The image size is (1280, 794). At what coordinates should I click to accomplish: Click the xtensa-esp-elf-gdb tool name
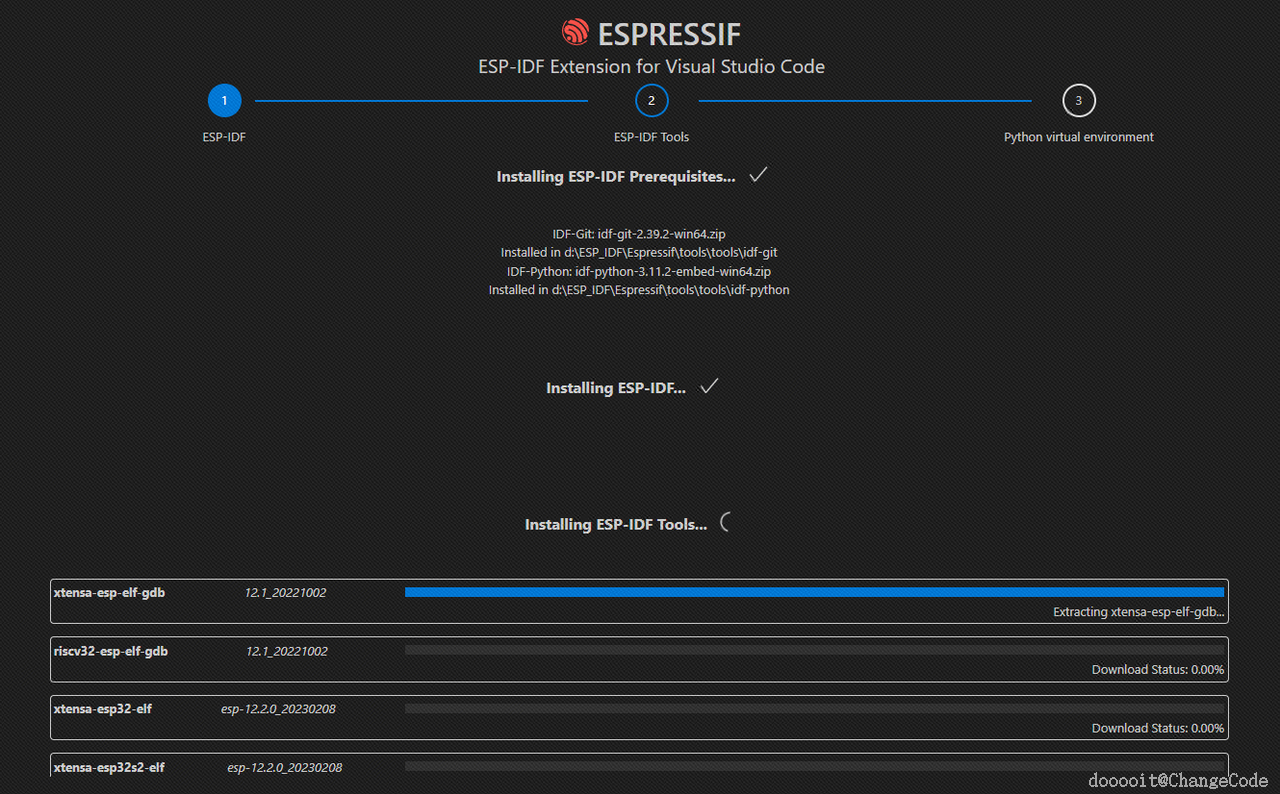[x=109, y=592]
